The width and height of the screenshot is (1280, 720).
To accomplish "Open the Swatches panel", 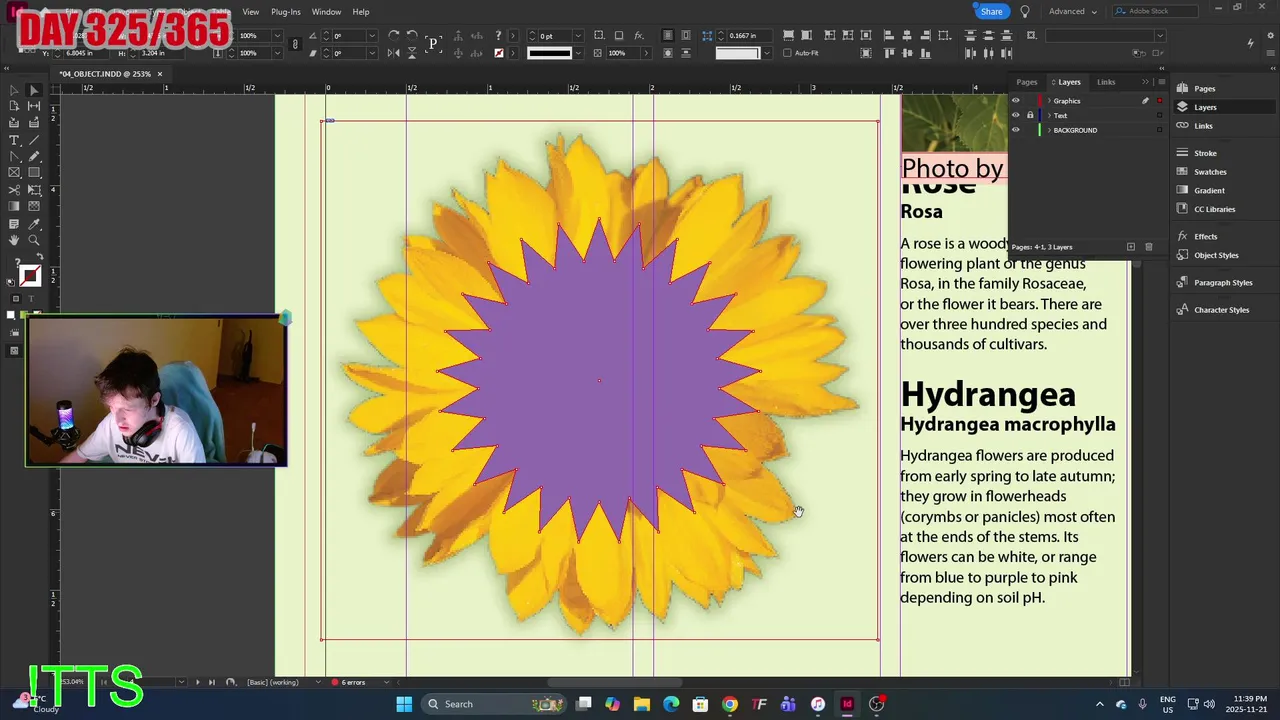I will [1209, 172].
